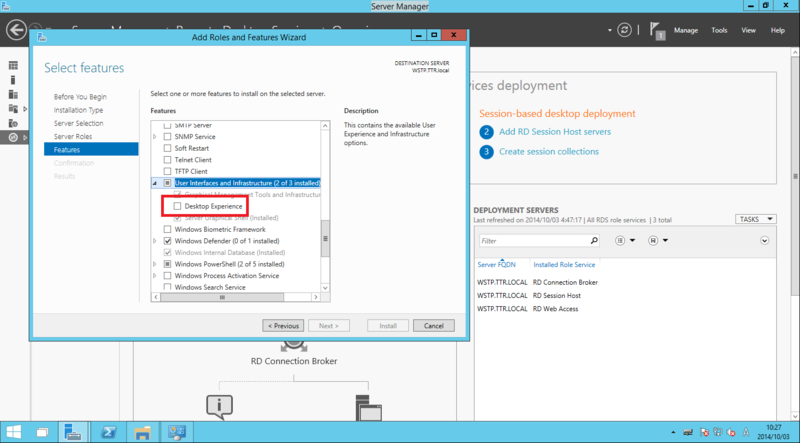Enable the TFTP Client checkbox
800x443 pixels.
click(167, 171)
